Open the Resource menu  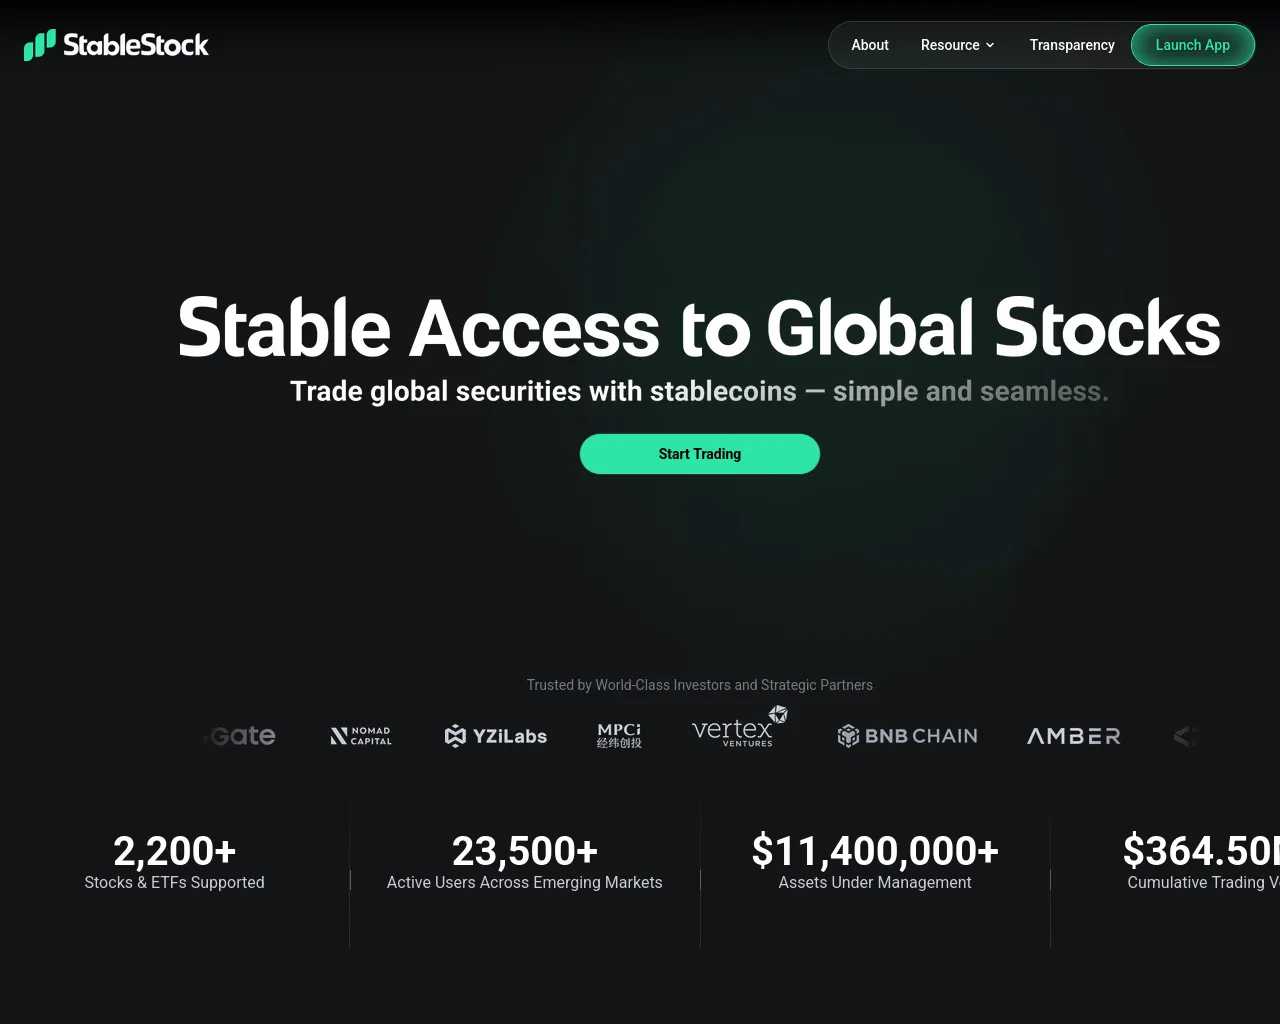(958, 45)
